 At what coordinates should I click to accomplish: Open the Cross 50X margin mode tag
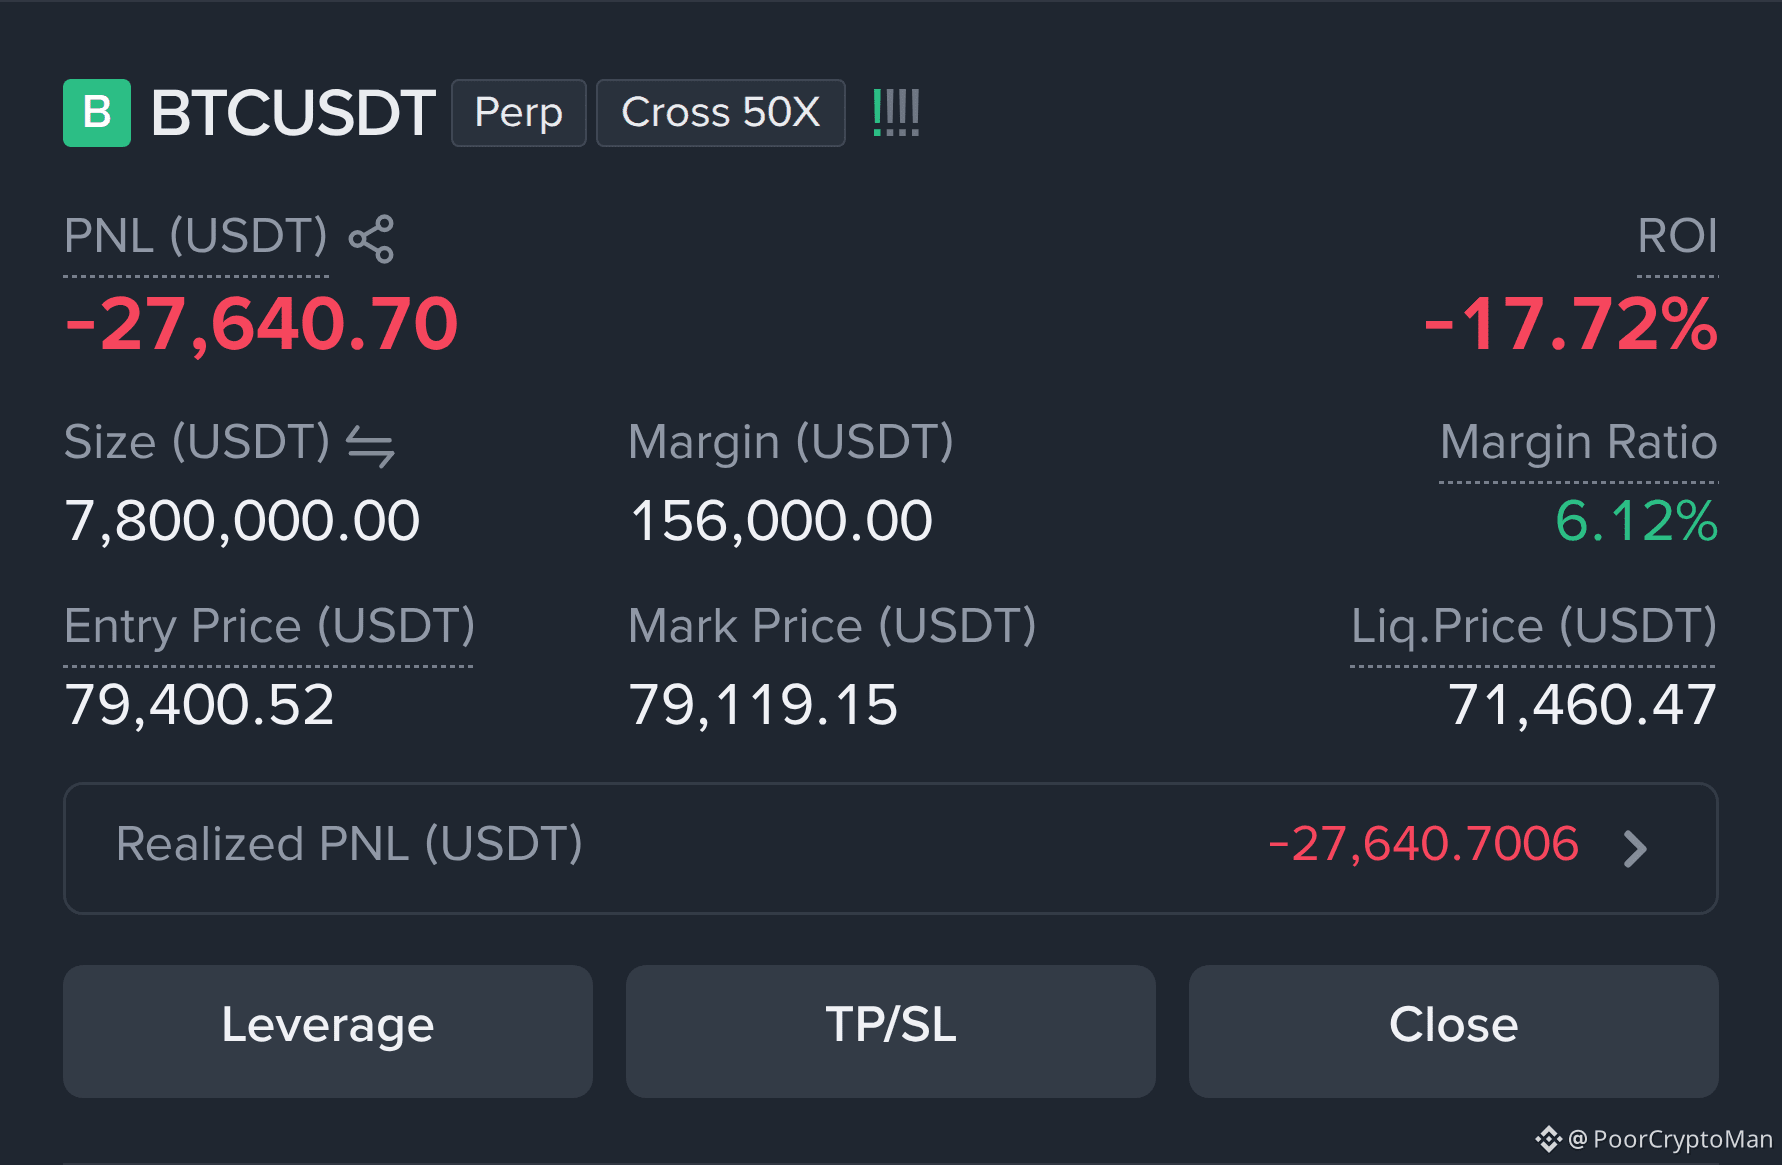[721, 113]
